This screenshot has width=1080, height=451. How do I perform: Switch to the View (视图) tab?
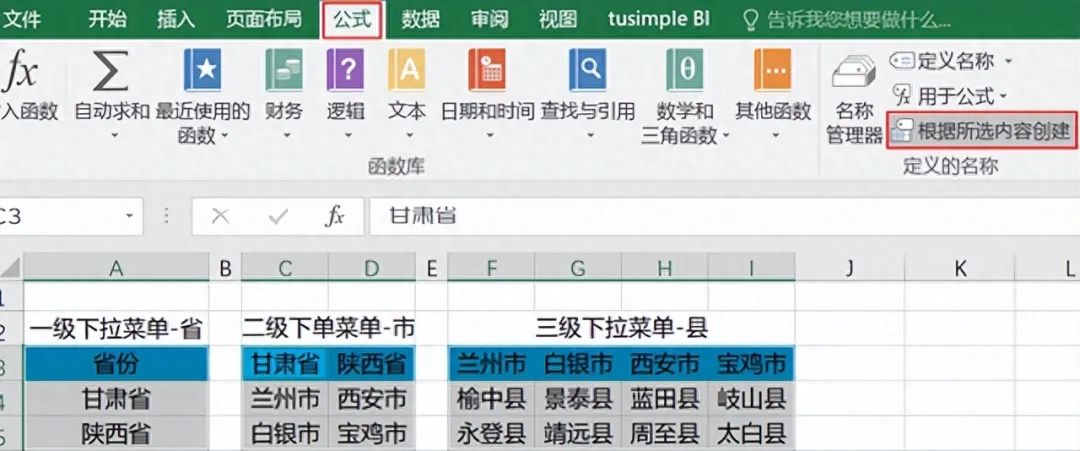click(558, 19)
